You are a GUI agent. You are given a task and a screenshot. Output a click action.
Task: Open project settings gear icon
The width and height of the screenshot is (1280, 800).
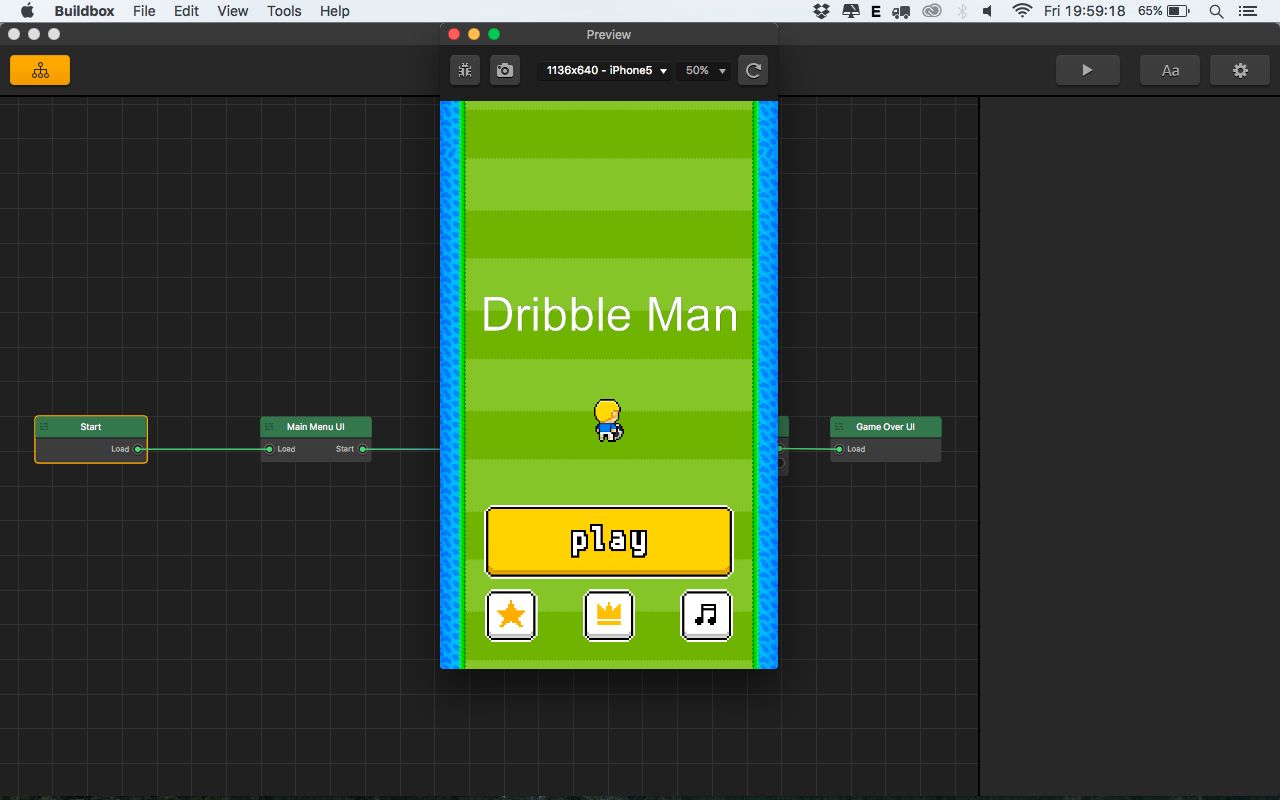(x=1240, y=70)
